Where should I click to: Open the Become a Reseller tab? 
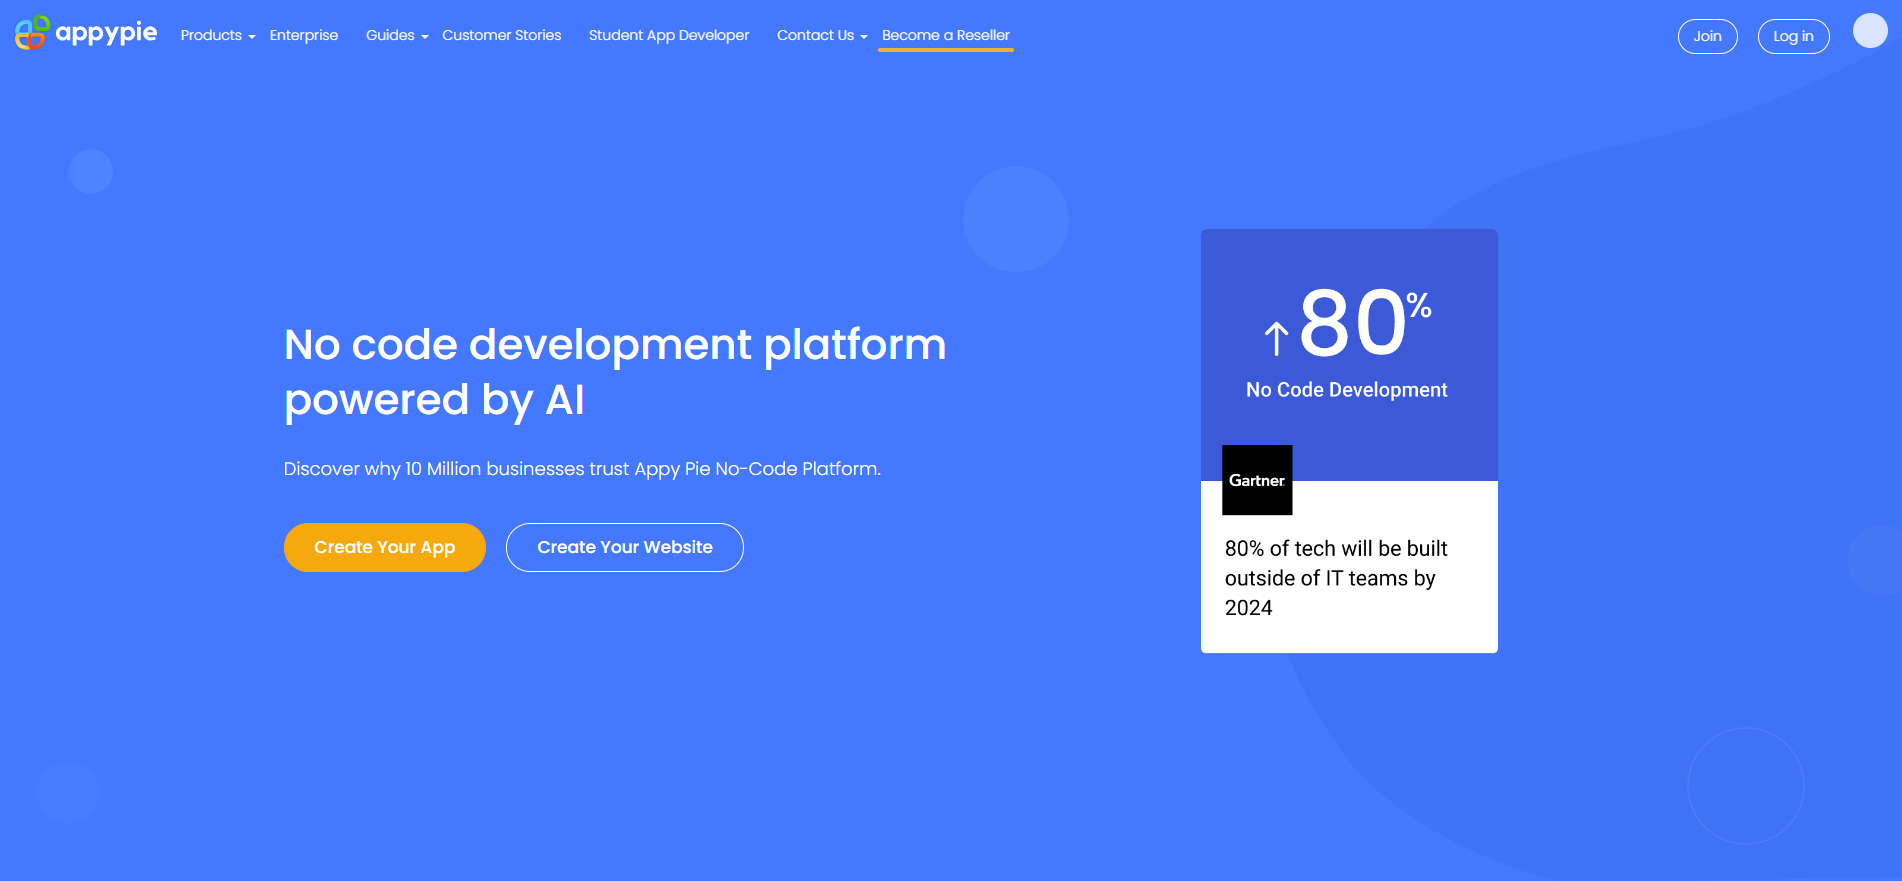point(946,35)
